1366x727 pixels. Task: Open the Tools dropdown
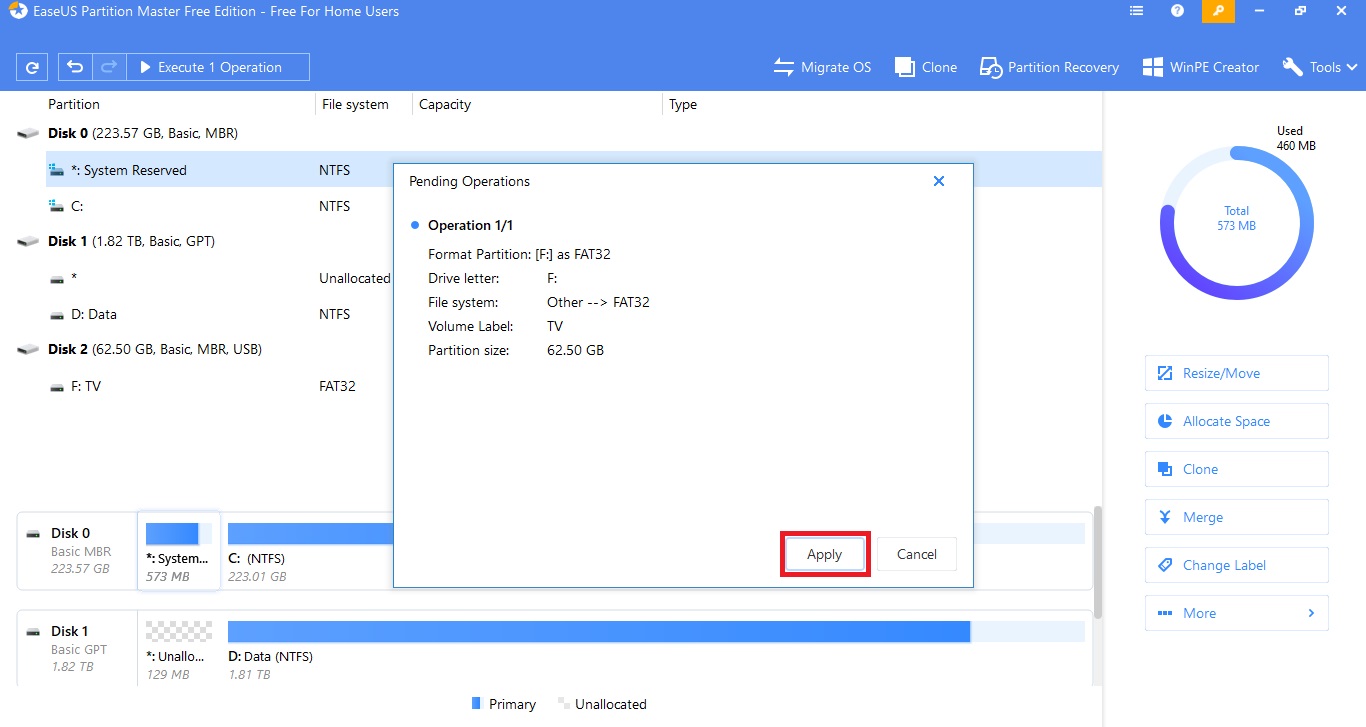1319,66
